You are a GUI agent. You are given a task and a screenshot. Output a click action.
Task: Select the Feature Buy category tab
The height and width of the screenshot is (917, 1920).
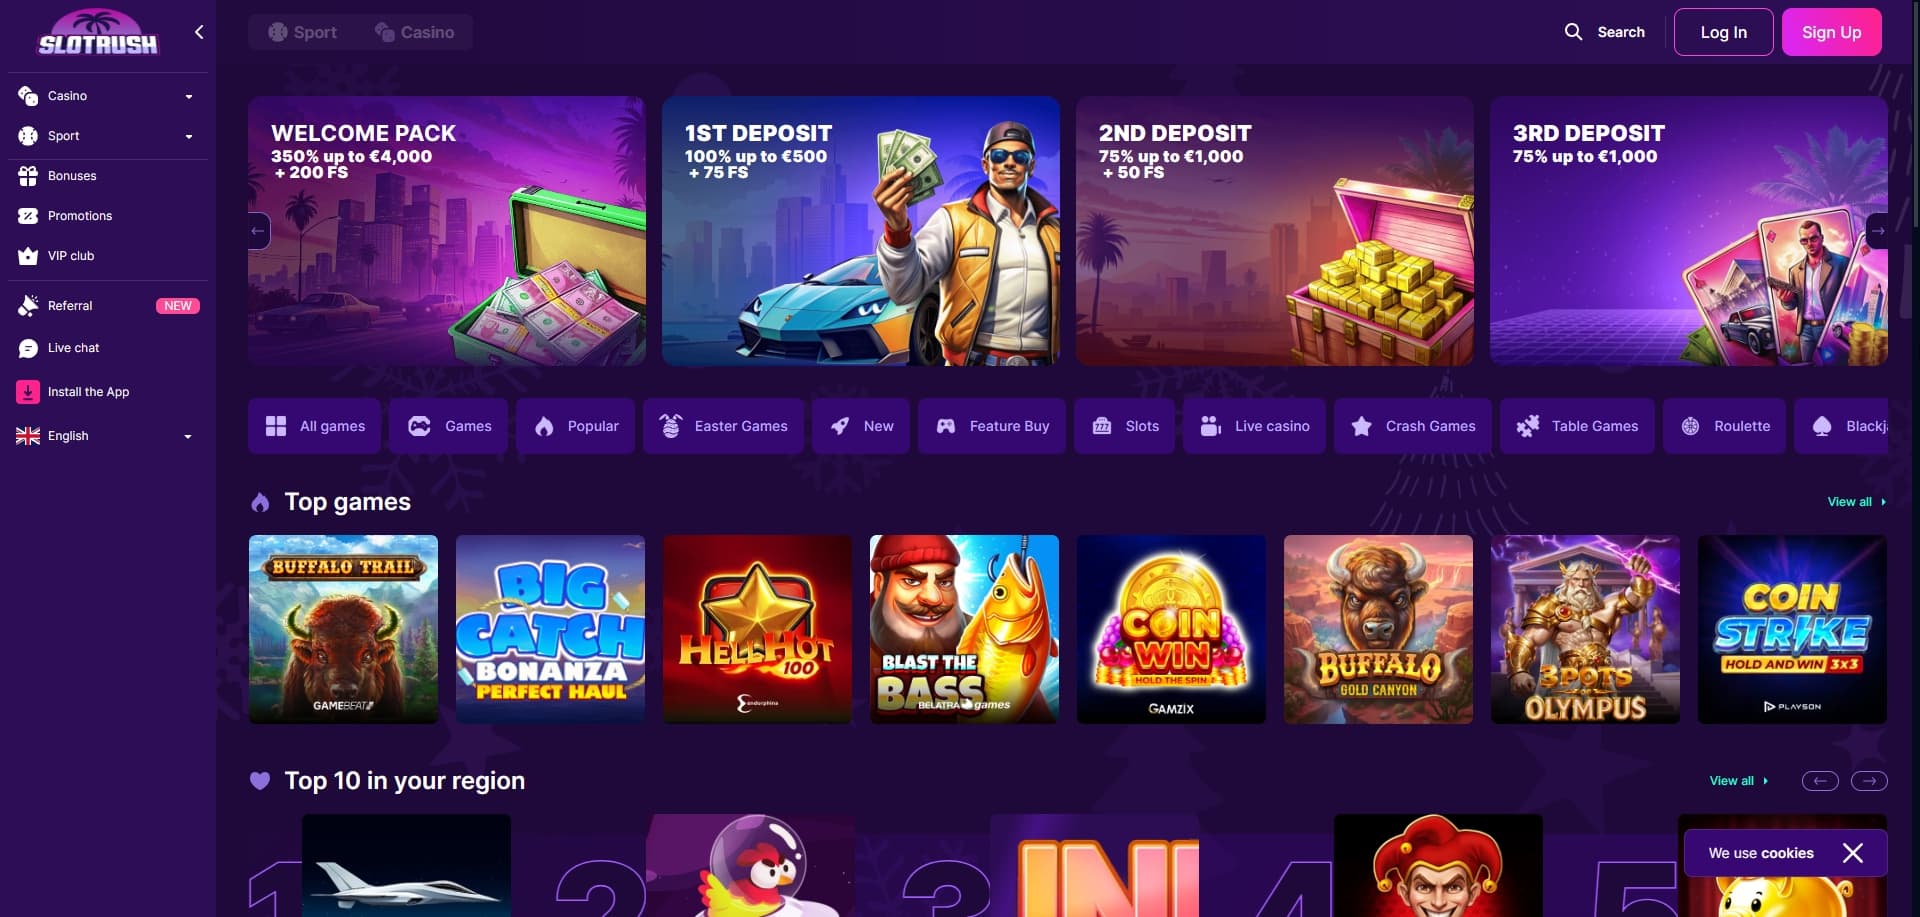click(x=991, y=426)
